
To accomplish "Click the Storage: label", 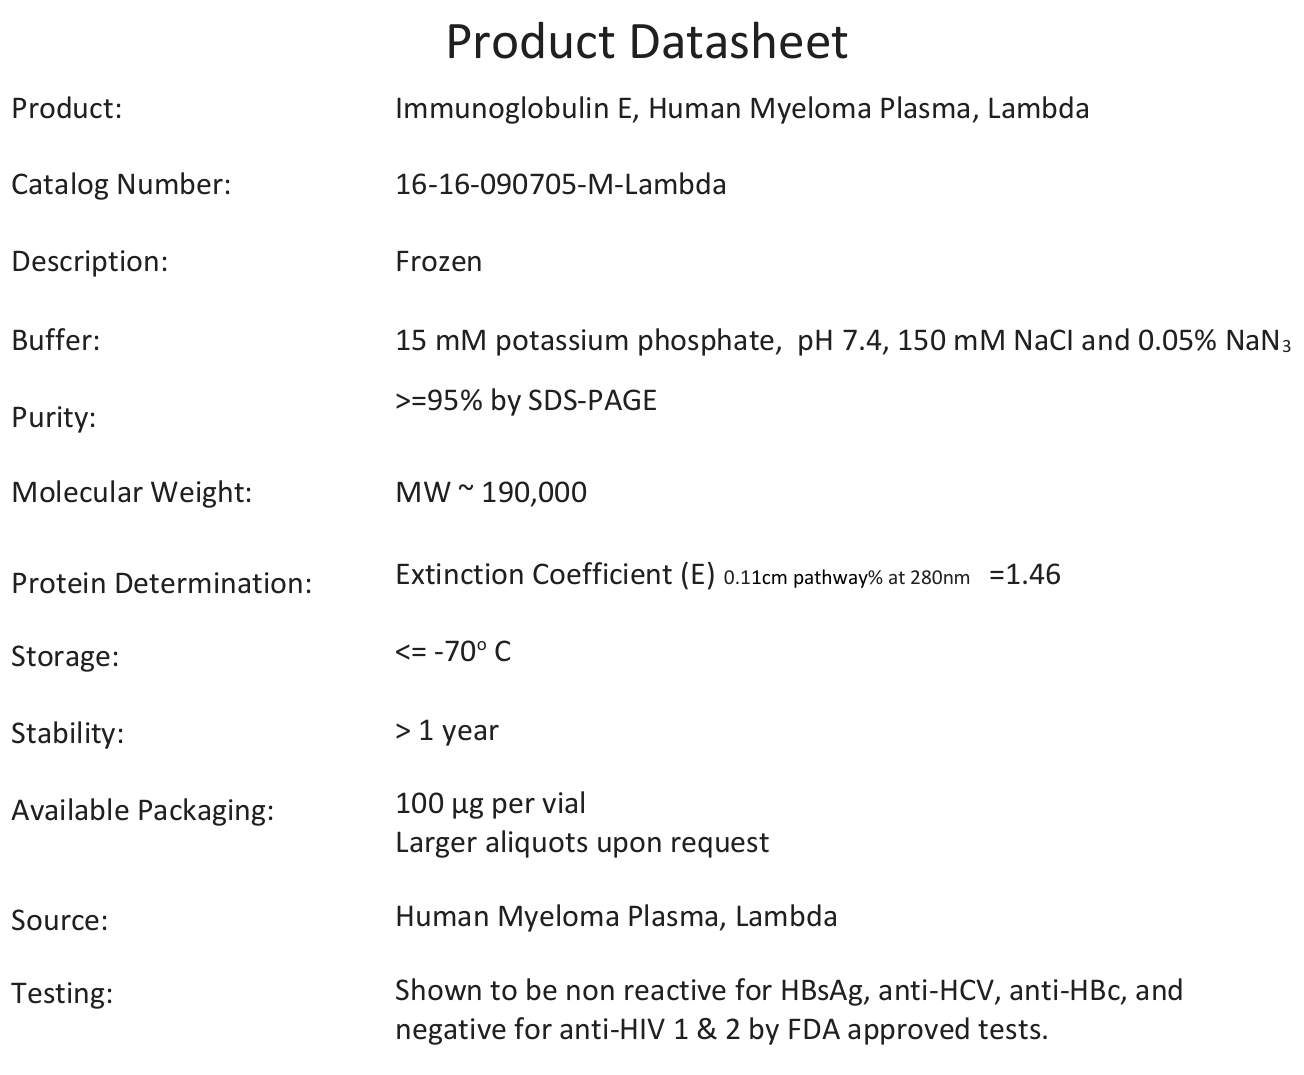I will pos(64,657).
